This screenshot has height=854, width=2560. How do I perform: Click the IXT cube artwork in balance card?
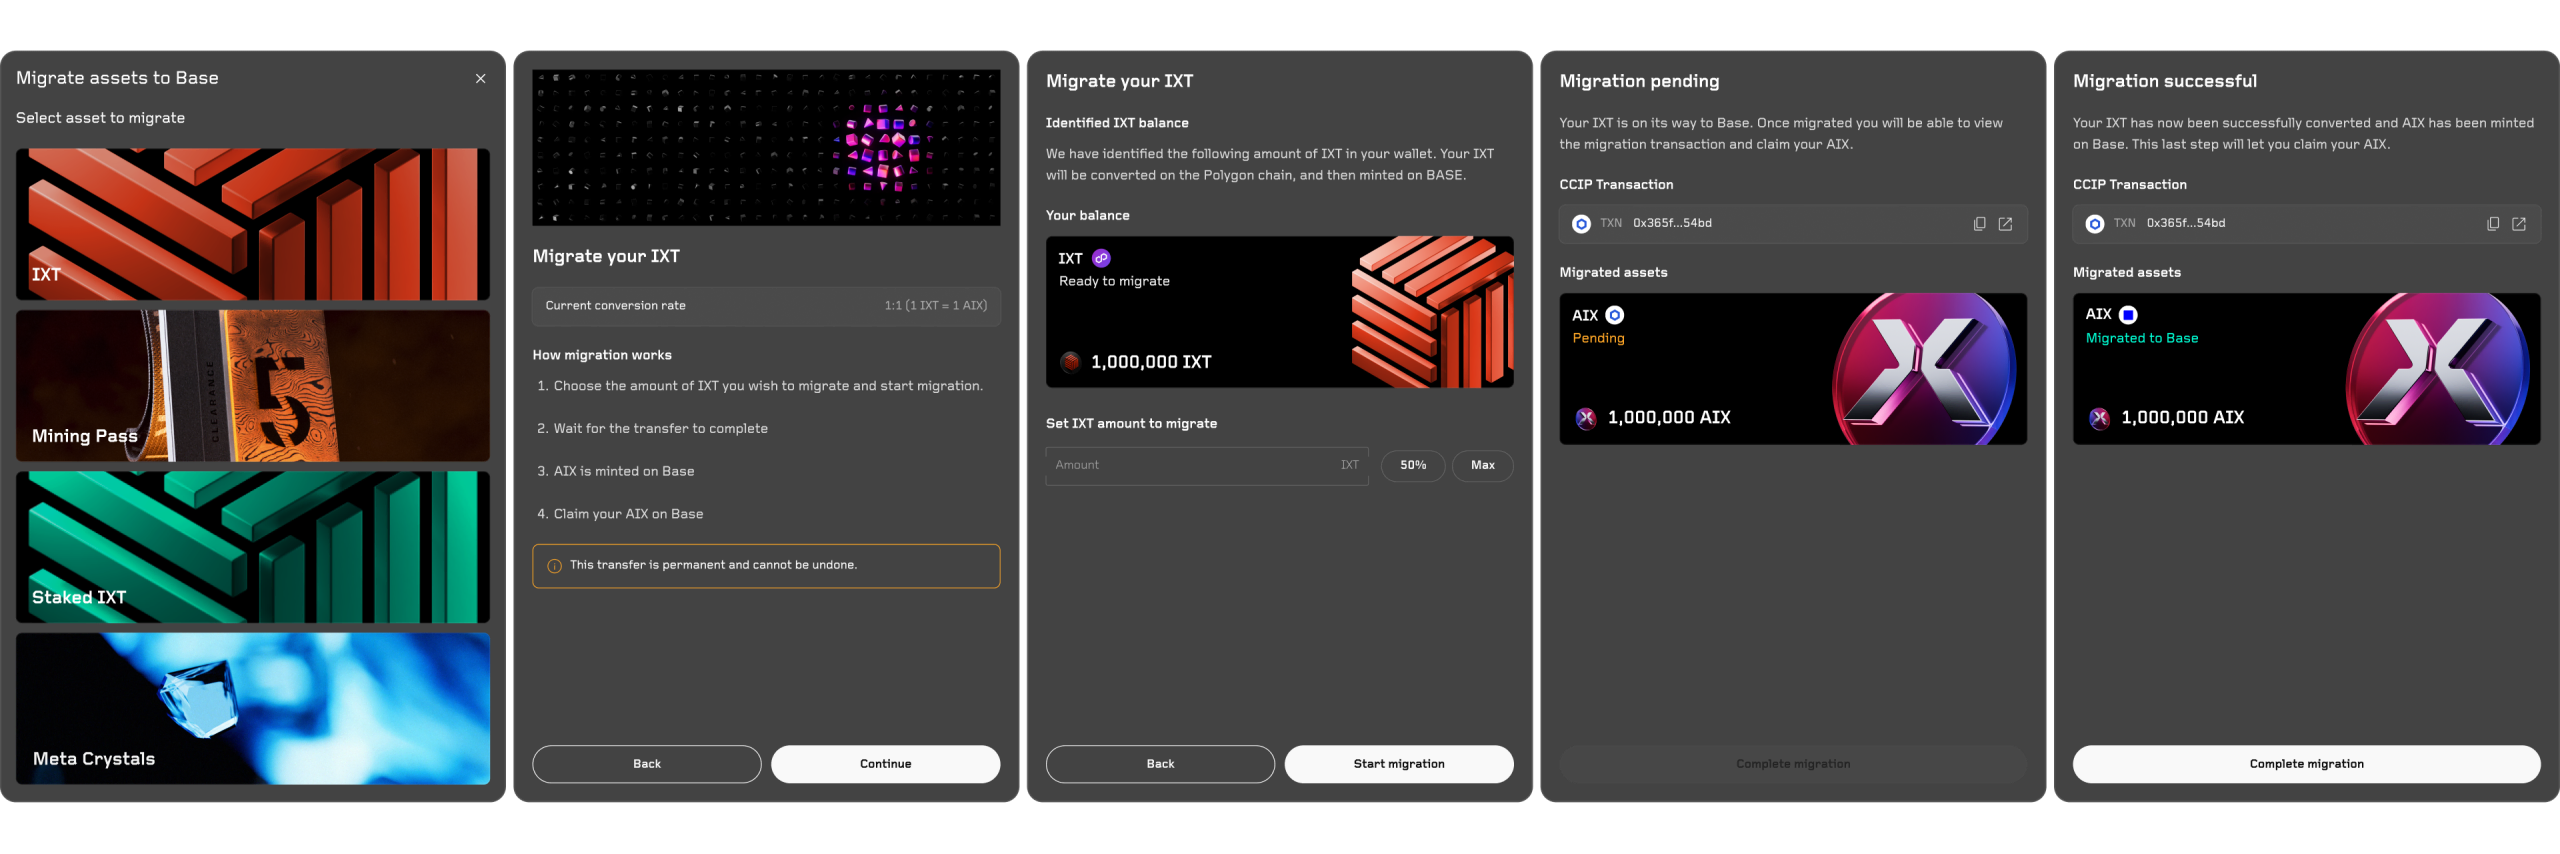click(1432, 312)
